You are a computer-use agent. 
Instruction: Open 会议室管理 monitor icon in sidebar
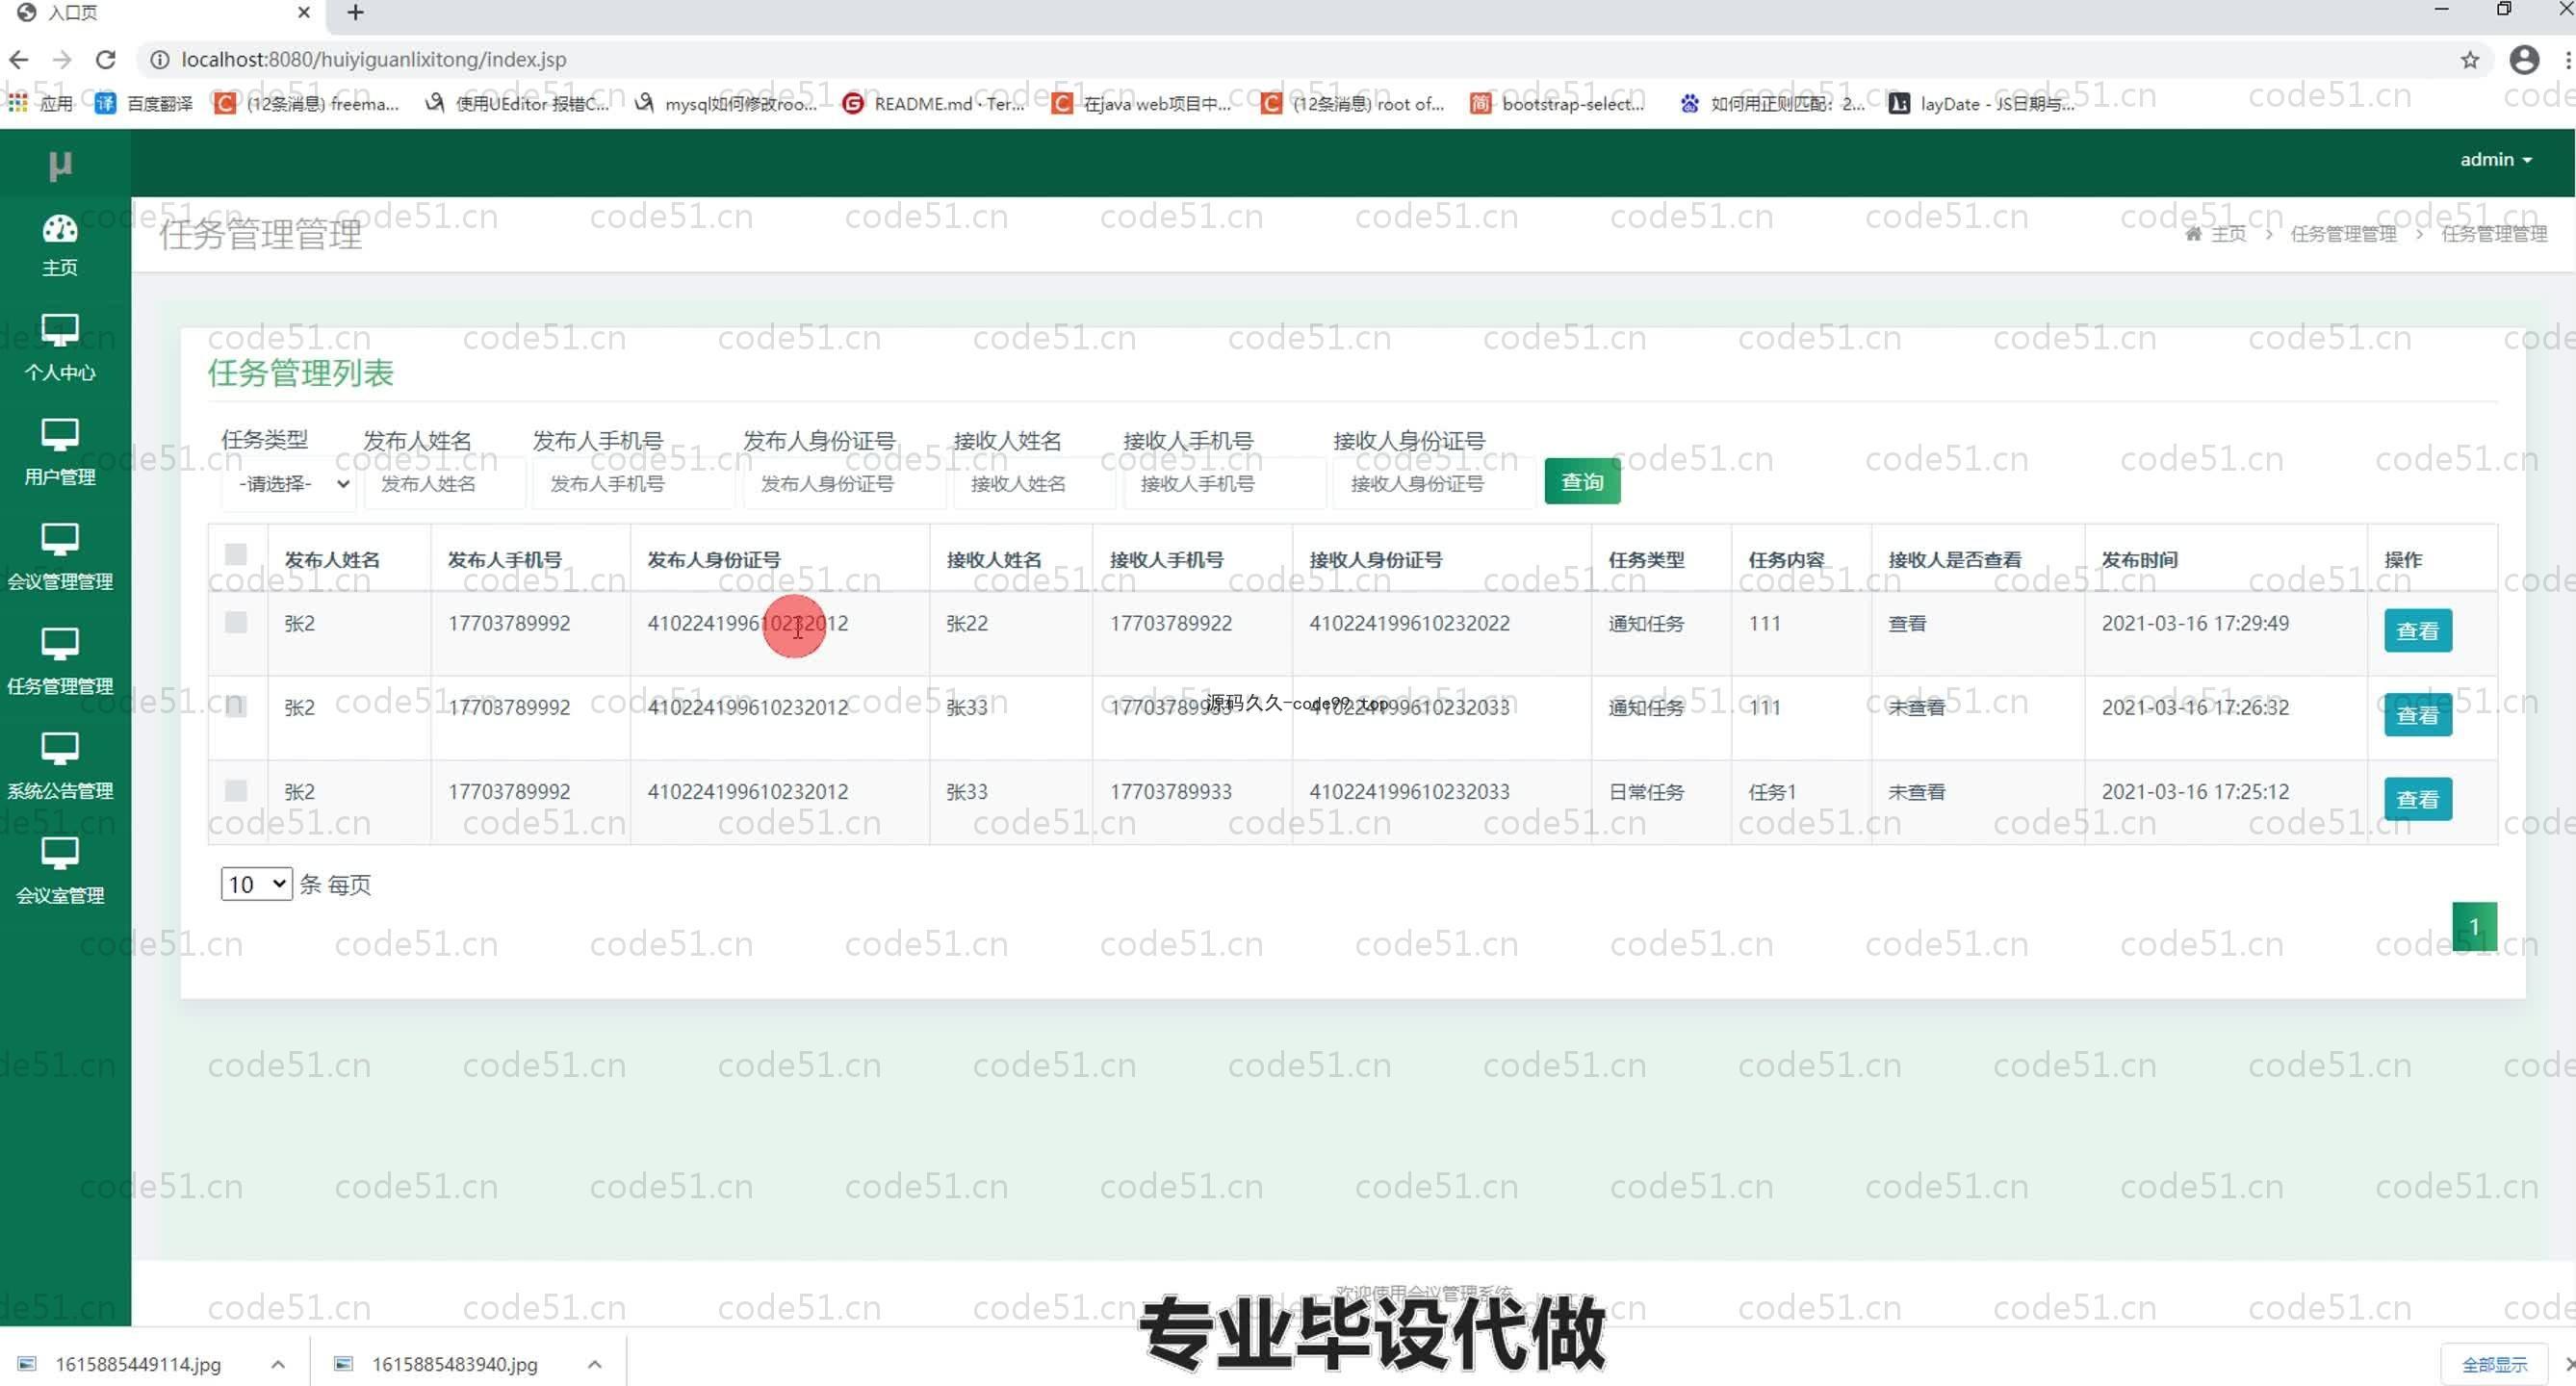[x=60, y=854]
